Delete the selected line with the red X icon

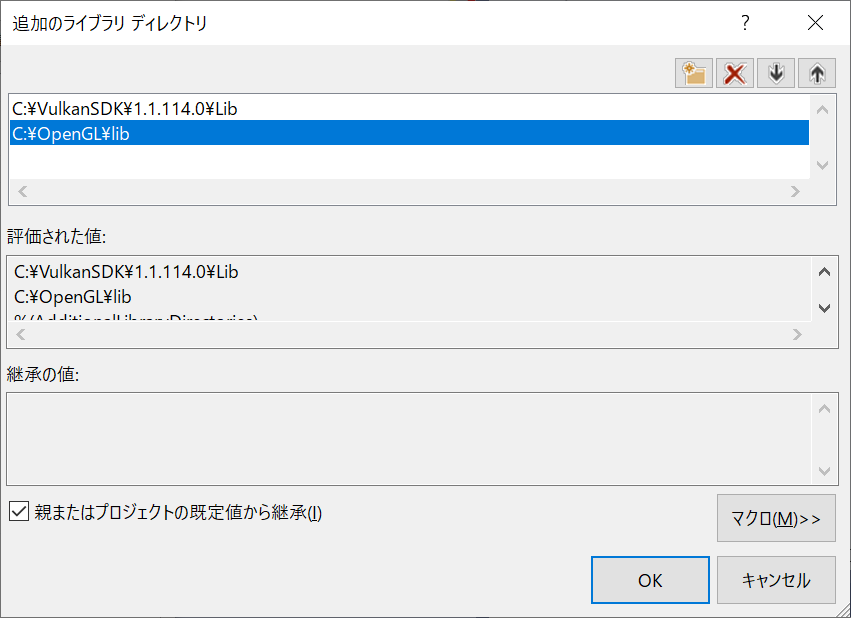[x=735, y=73]
